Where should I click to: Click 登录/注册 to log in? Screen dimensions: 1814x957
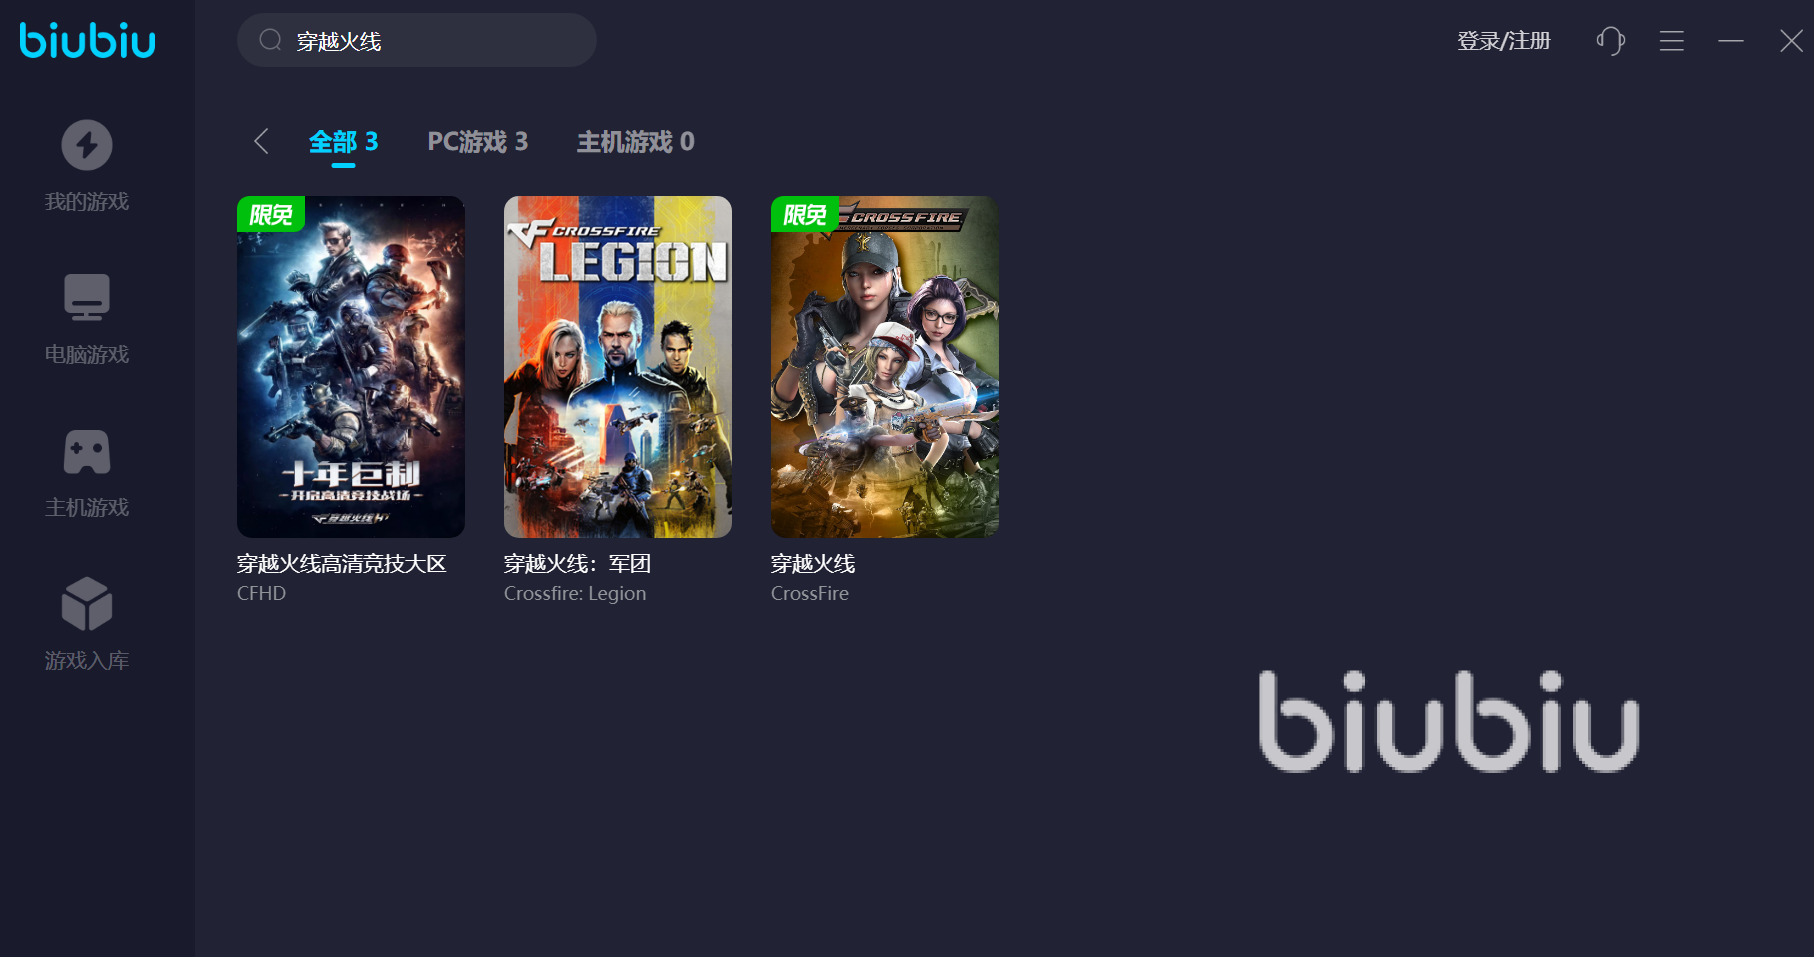pyautogui.click(x=1503, y=41)
